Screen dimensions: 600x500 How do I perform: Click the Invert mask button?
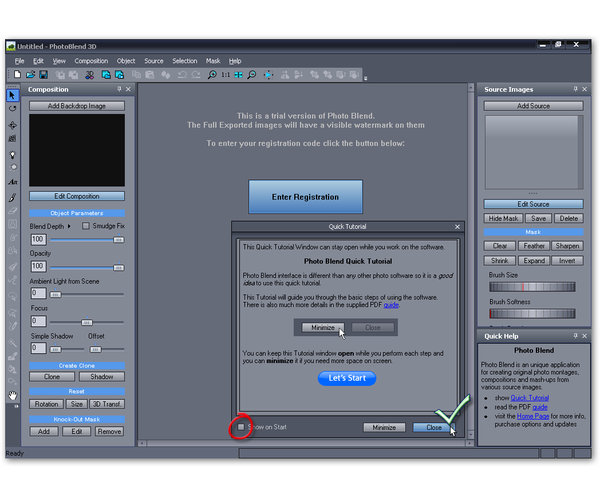pos(567,261)
